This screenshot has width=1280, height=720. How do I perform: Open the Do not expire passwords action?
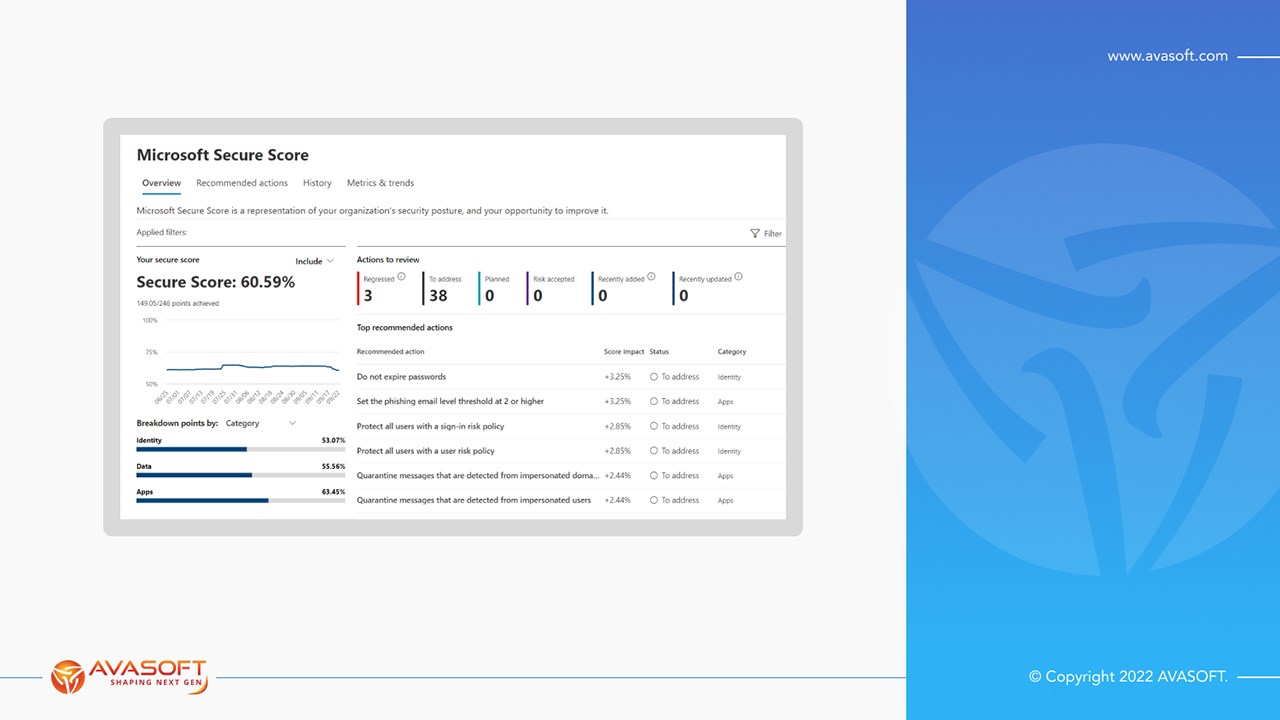401,377
